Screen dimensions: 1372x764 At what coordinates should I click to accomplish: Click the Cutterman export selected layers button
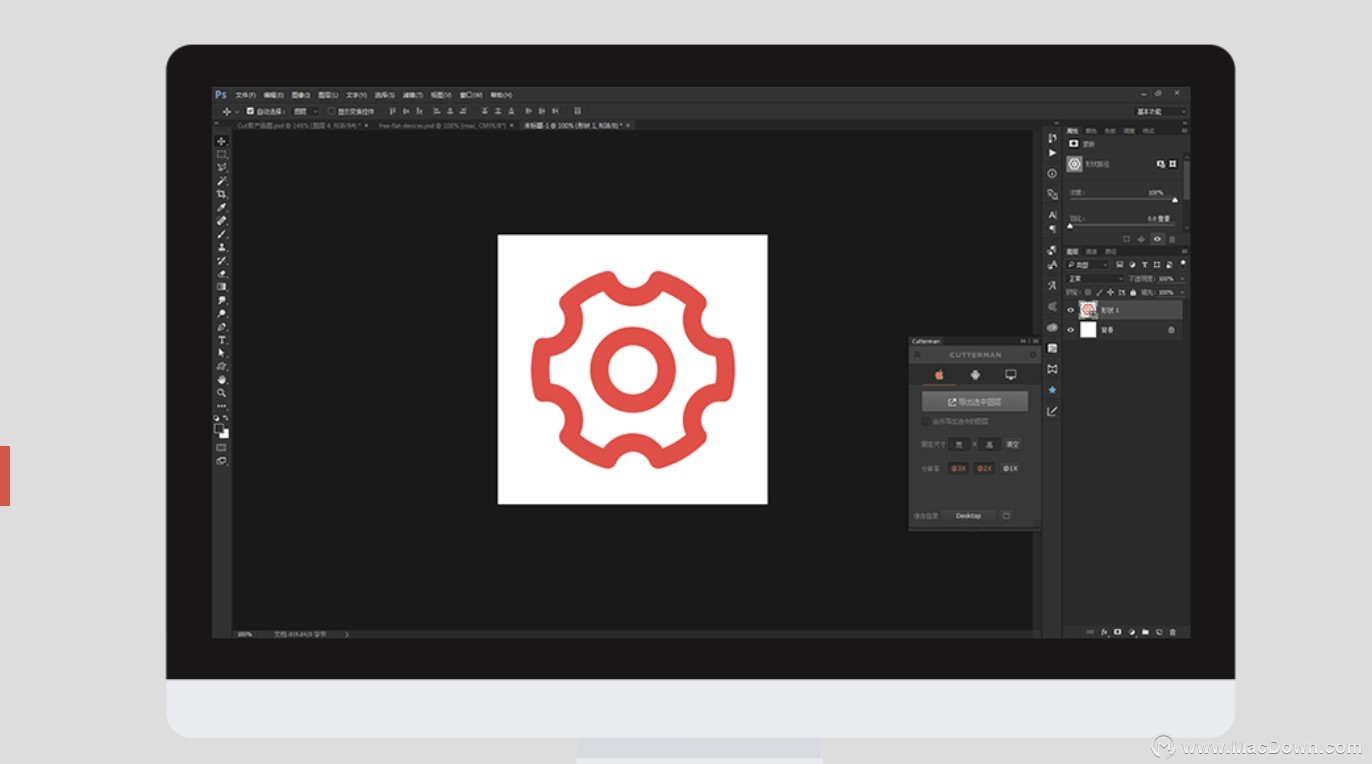point(975,402)
